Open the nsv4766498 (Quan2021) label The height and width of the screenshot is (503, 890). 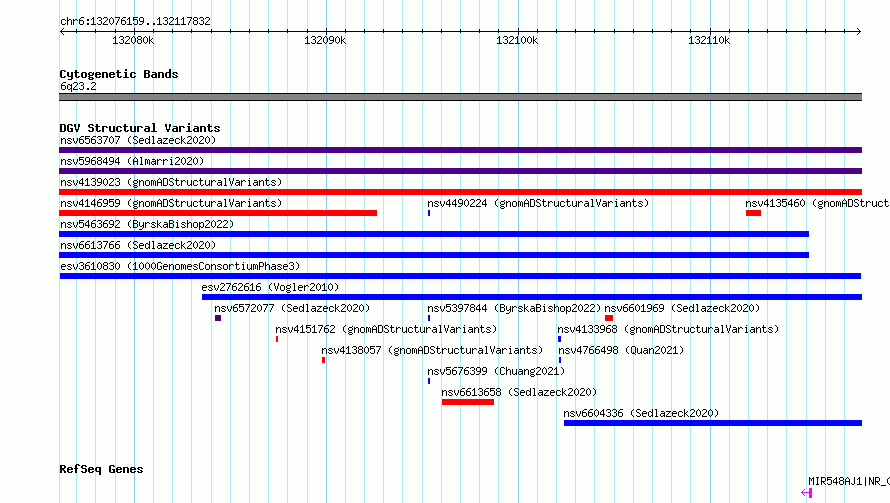click(621, 350)
